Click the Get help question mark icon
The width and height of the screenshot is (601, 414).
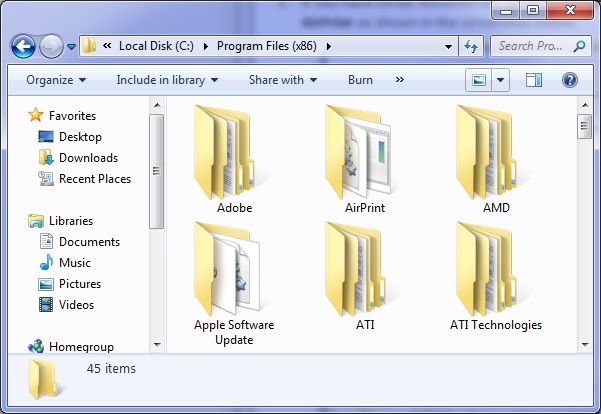pos(569,80)
